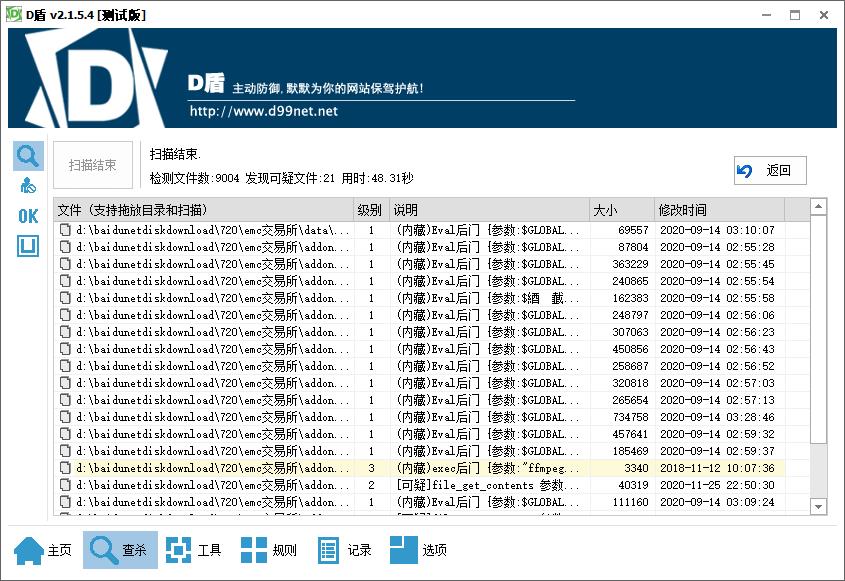Click file icon of row sized 457641
The image size is (845, 581).
tap(65, 434)
